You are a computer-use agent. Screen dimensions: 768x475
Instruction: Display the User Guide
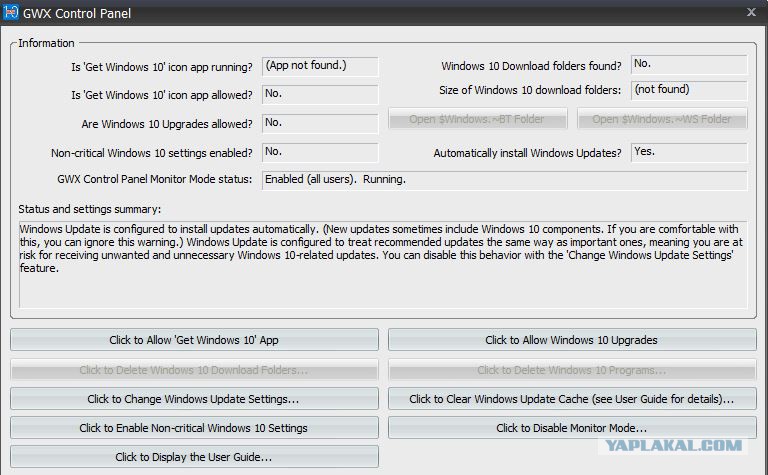tap(194, 457)
